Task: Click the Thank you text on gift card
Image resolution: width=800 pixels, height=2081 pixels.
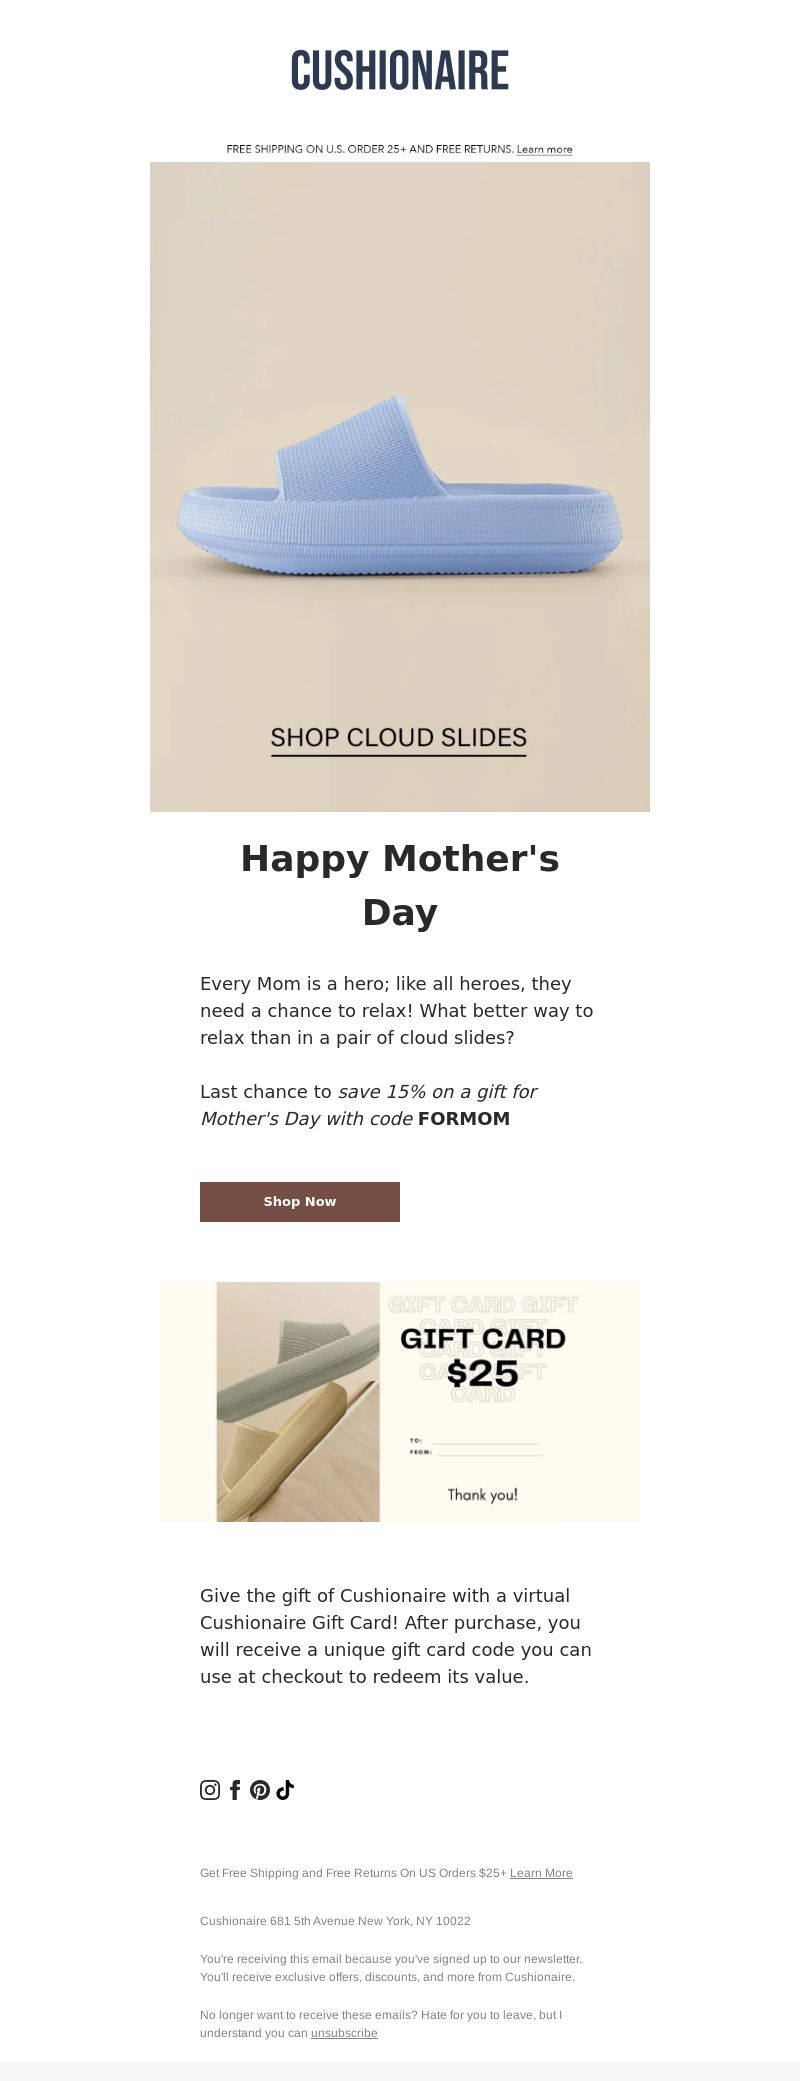Action: tap(483, 1495)
